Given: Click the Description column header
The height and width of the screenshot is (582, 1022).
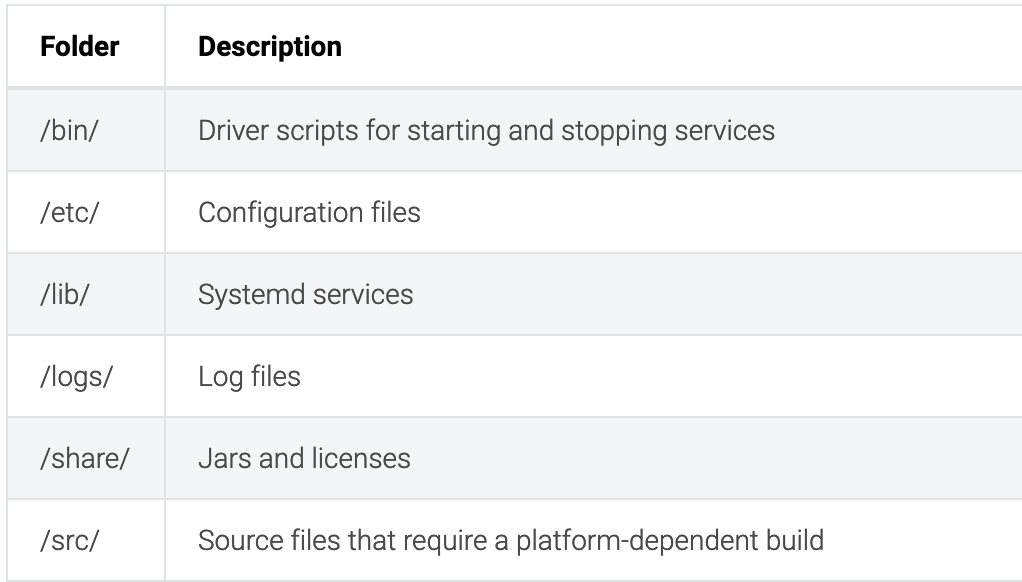Looking at the screenshot, I should pyautogui.click(x=270, y=47).
